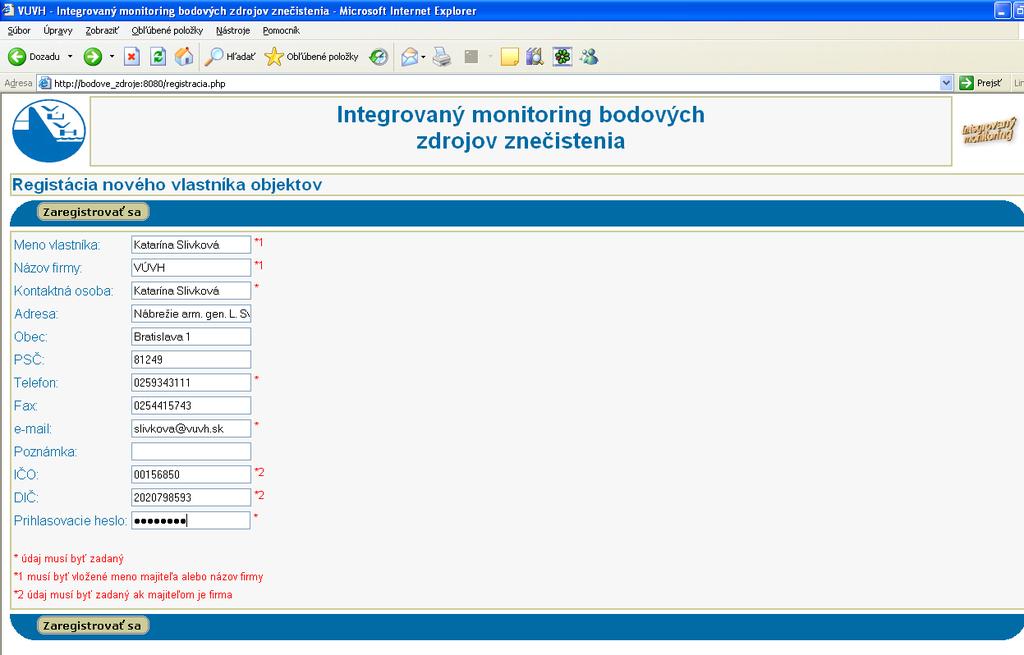The height and width of the screenshot is (655, 1024).
Task: Click the '*2 údaj musí byť zadaný' note
Action: [x=123, y=595]
